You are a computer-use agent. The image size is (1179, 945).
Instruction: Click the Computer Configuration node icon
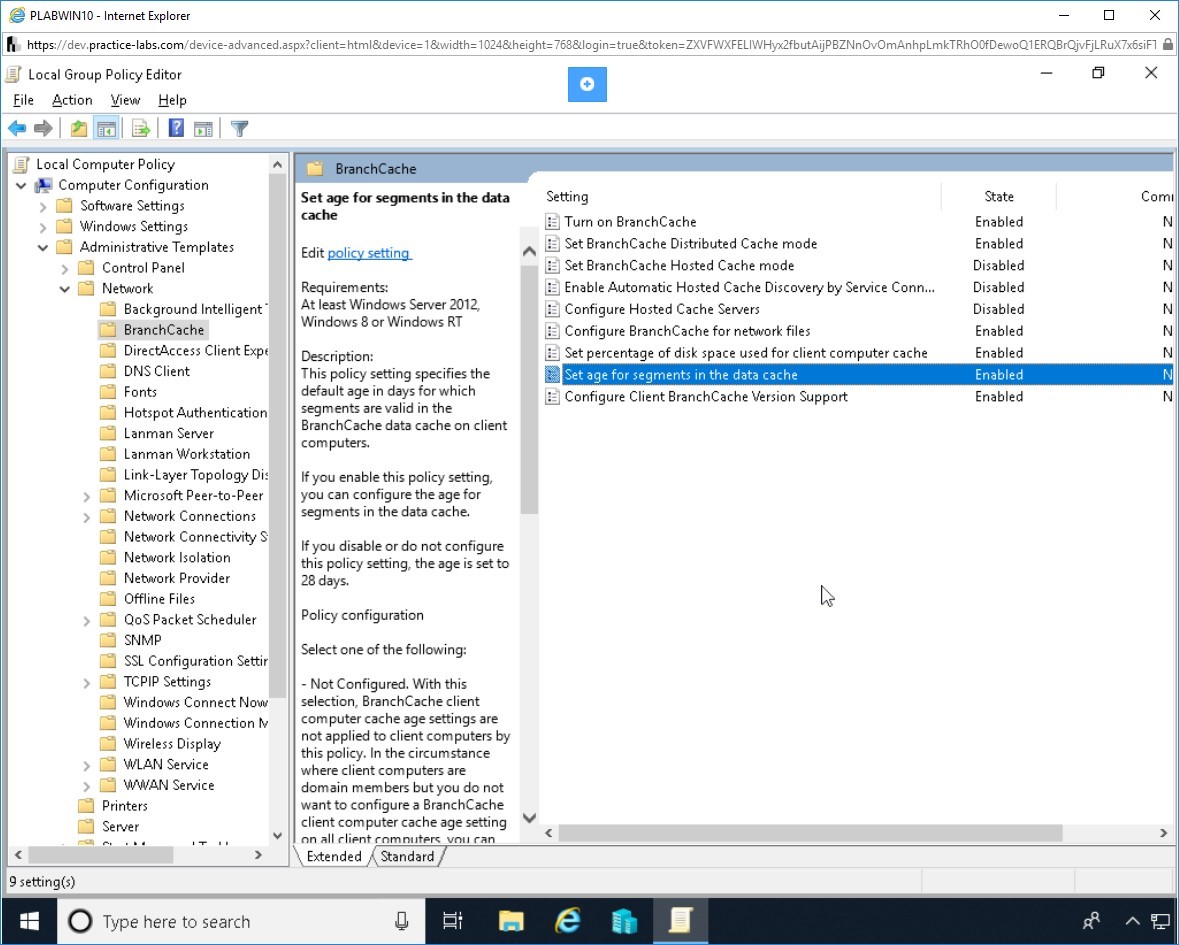click(x=44, y=185)
